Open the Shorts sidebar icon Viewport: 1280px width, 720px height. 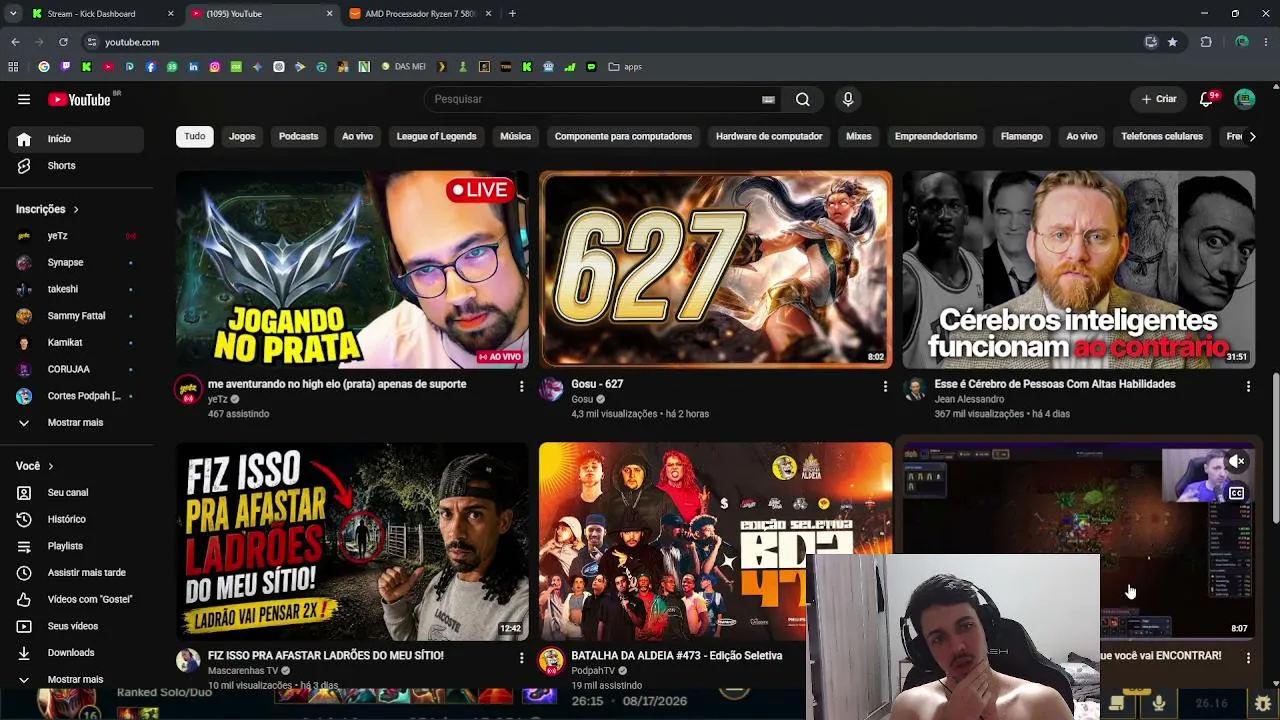point(24,166)
